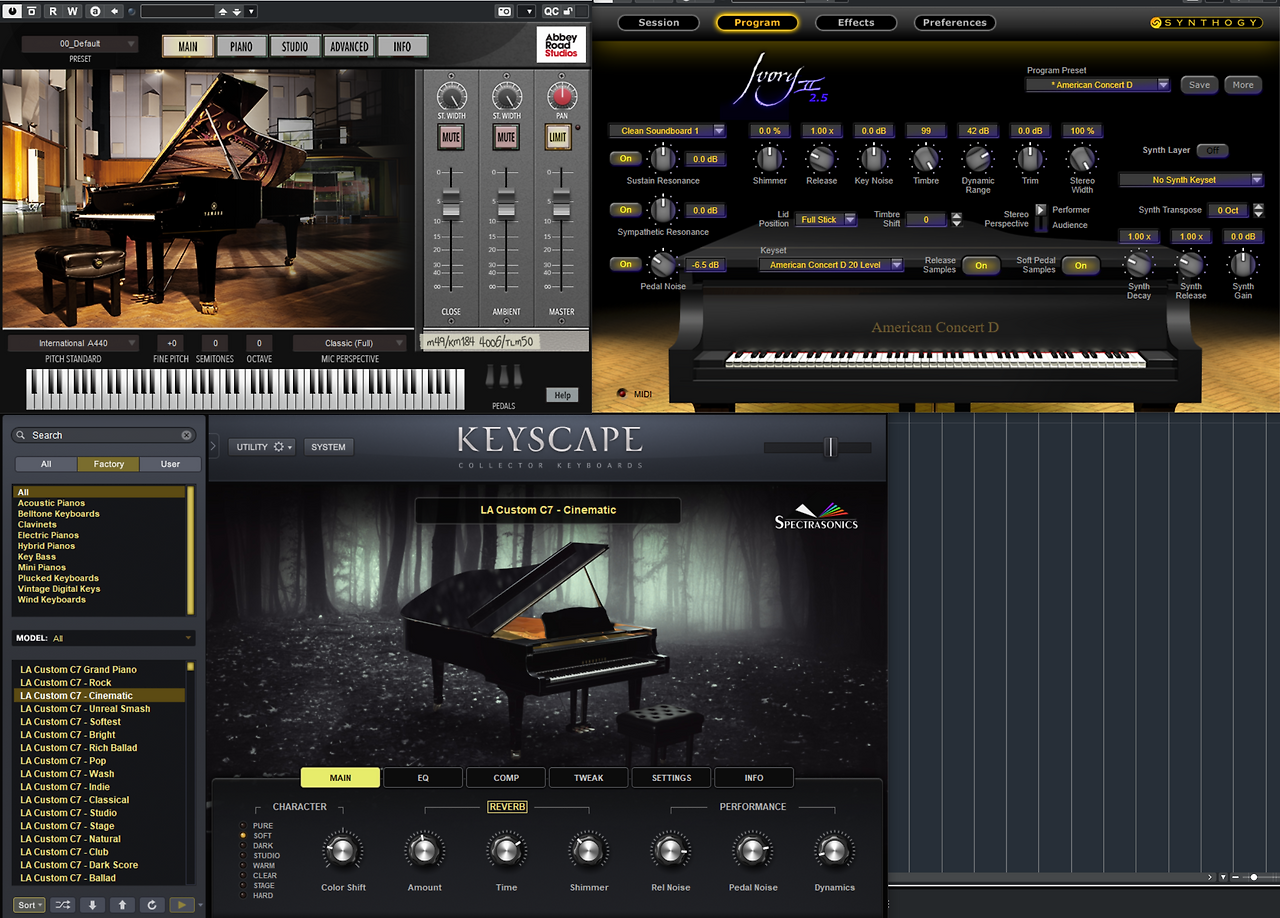Open the Keyscape Sort dropdown

click(x=30, y=905)
